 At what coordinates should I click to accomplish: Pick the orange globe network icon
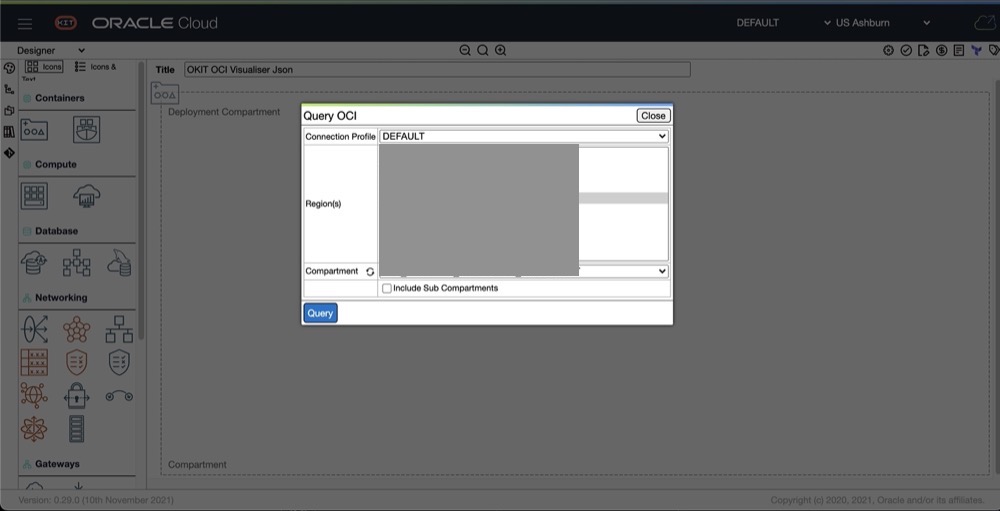coord(34,396)
